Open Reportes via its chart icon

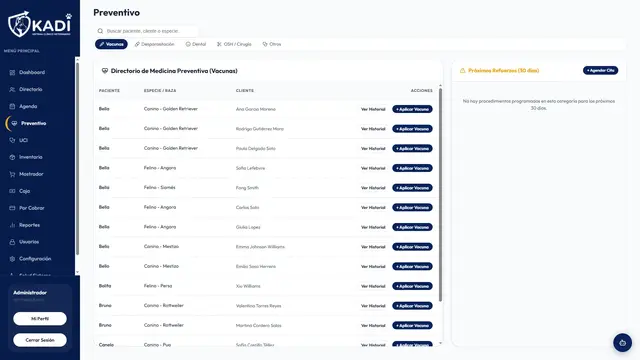pyautogui.click(x=12, y=225)
